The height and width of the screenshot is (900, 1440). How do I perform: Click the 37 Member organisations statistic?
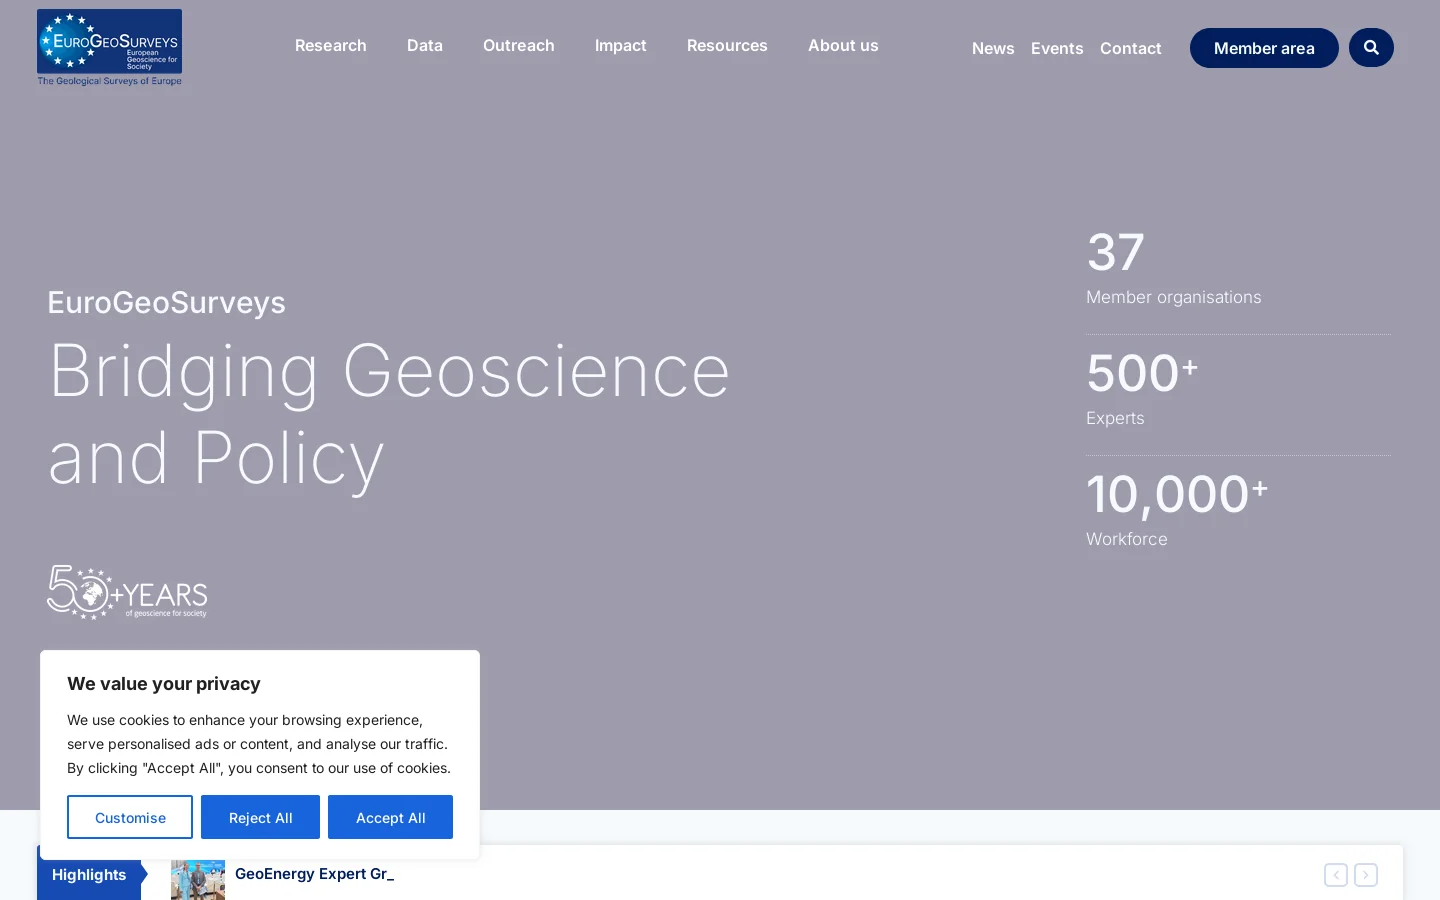click(1174, 267)
